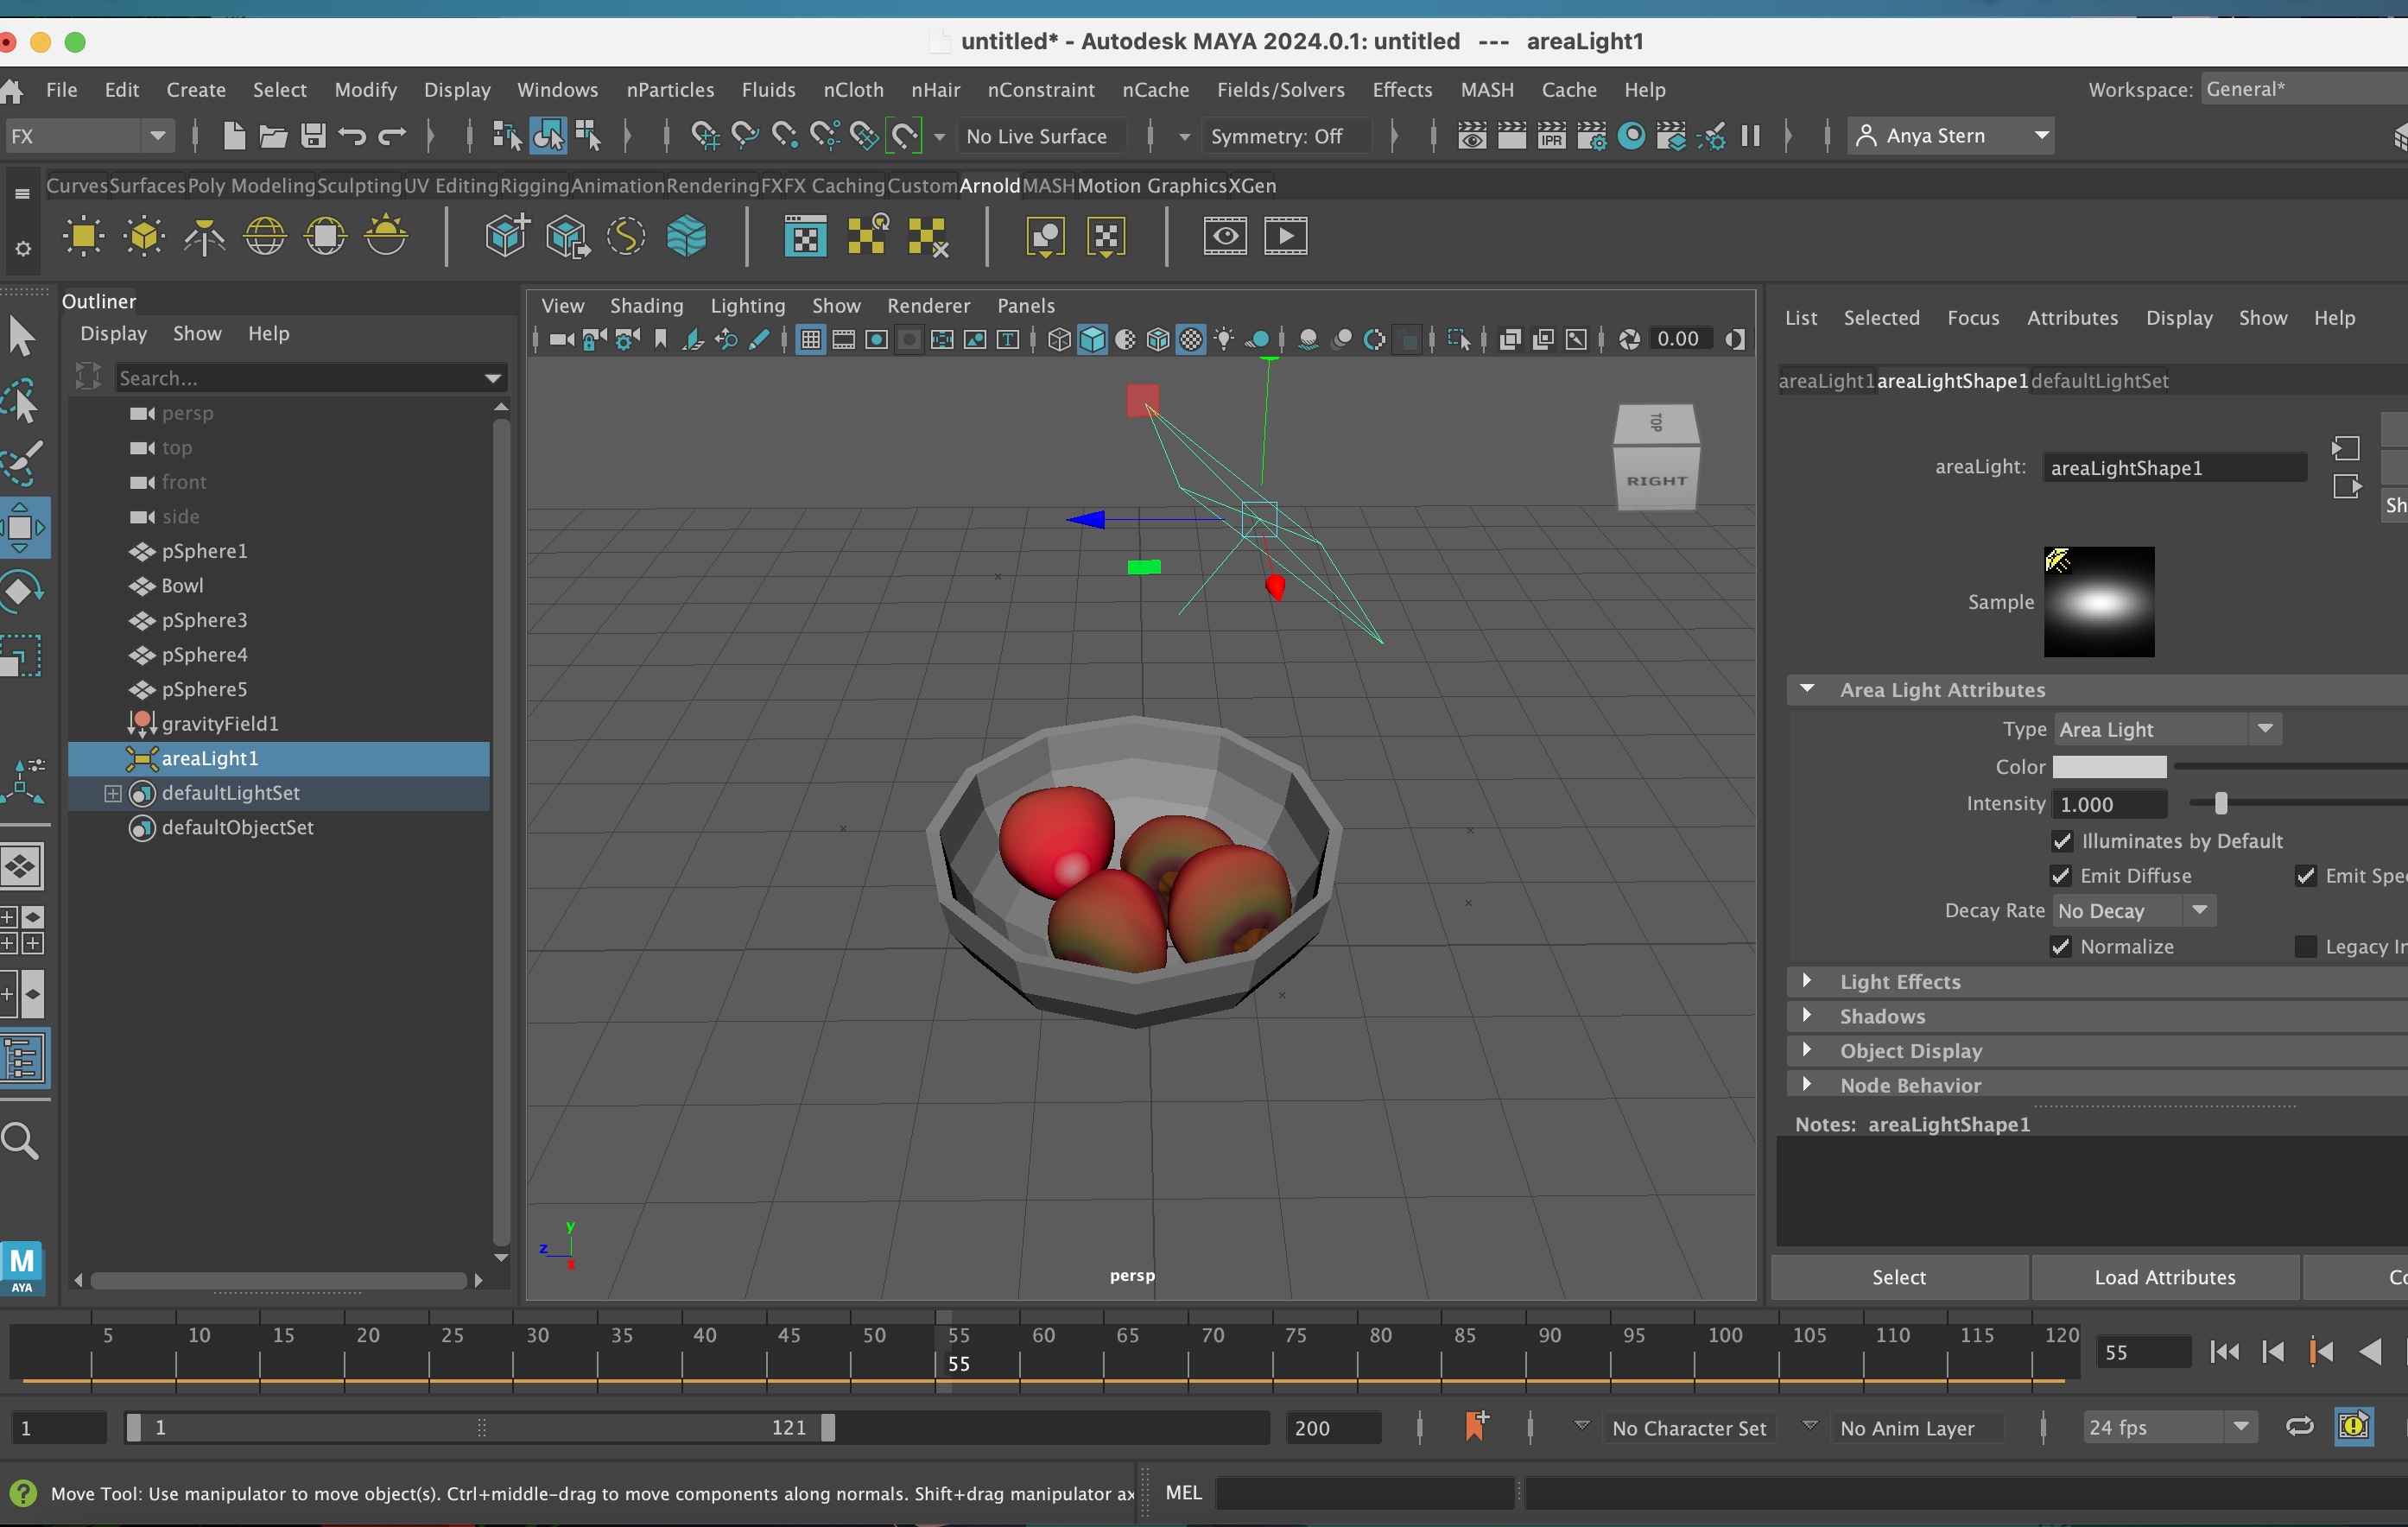Click the Undo arrow icon
This screenshot has width=2408, height=1527.
pos(351,136)
